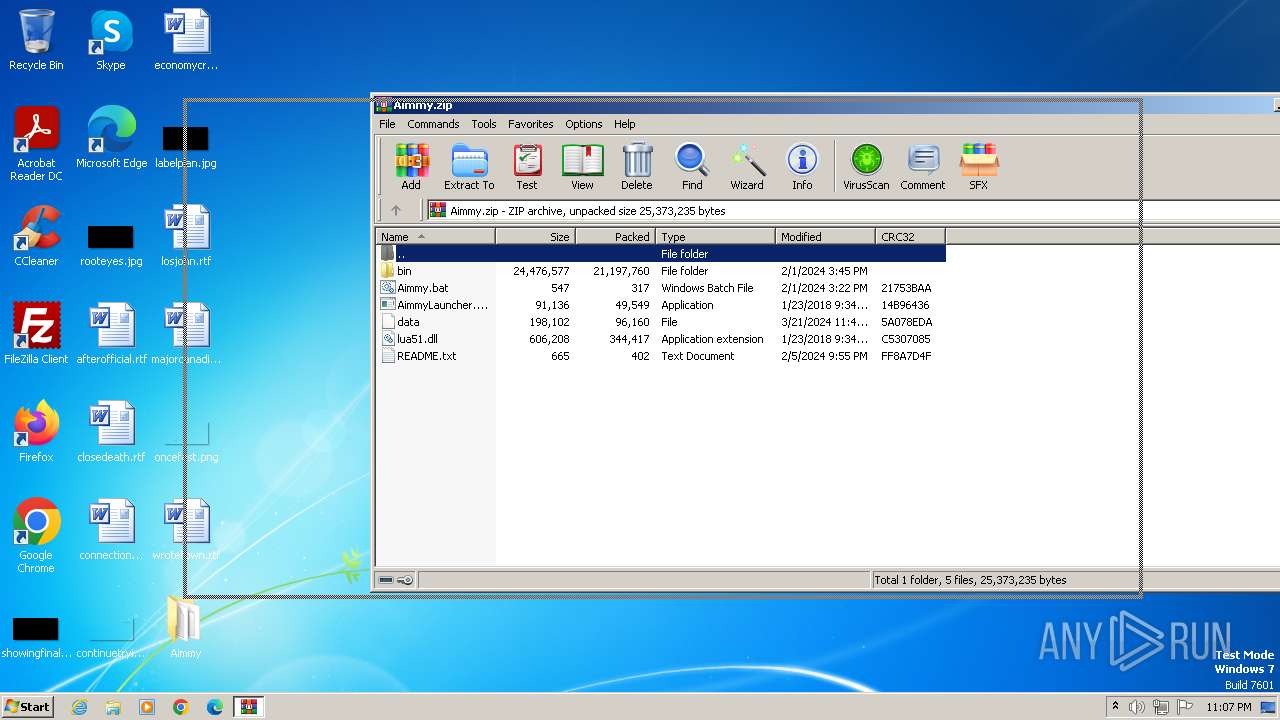Select the parent folder '..' row
The image size is (1280, 720).
point(661,254)
